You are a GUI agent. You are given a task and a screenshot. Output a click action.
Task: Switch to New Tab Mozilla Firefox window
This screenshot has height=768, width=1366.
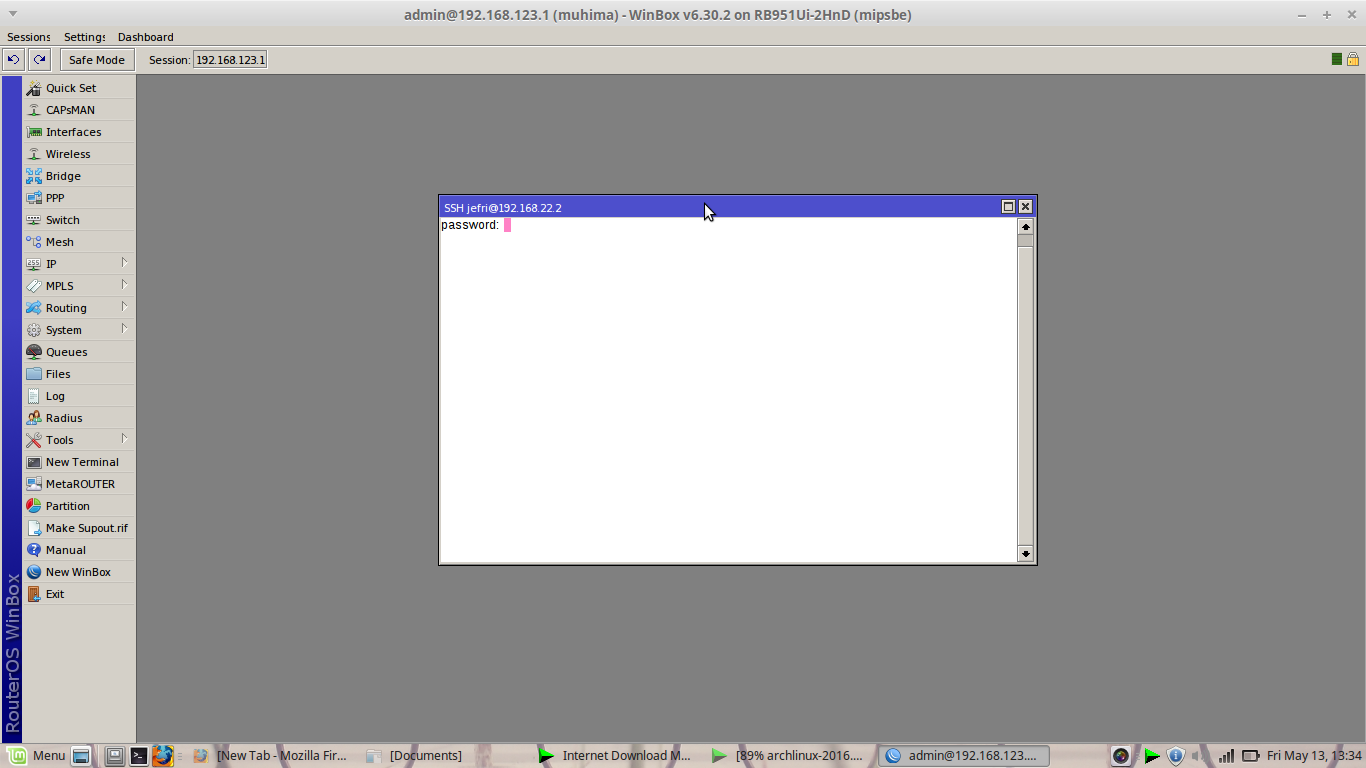pos(270,756)
